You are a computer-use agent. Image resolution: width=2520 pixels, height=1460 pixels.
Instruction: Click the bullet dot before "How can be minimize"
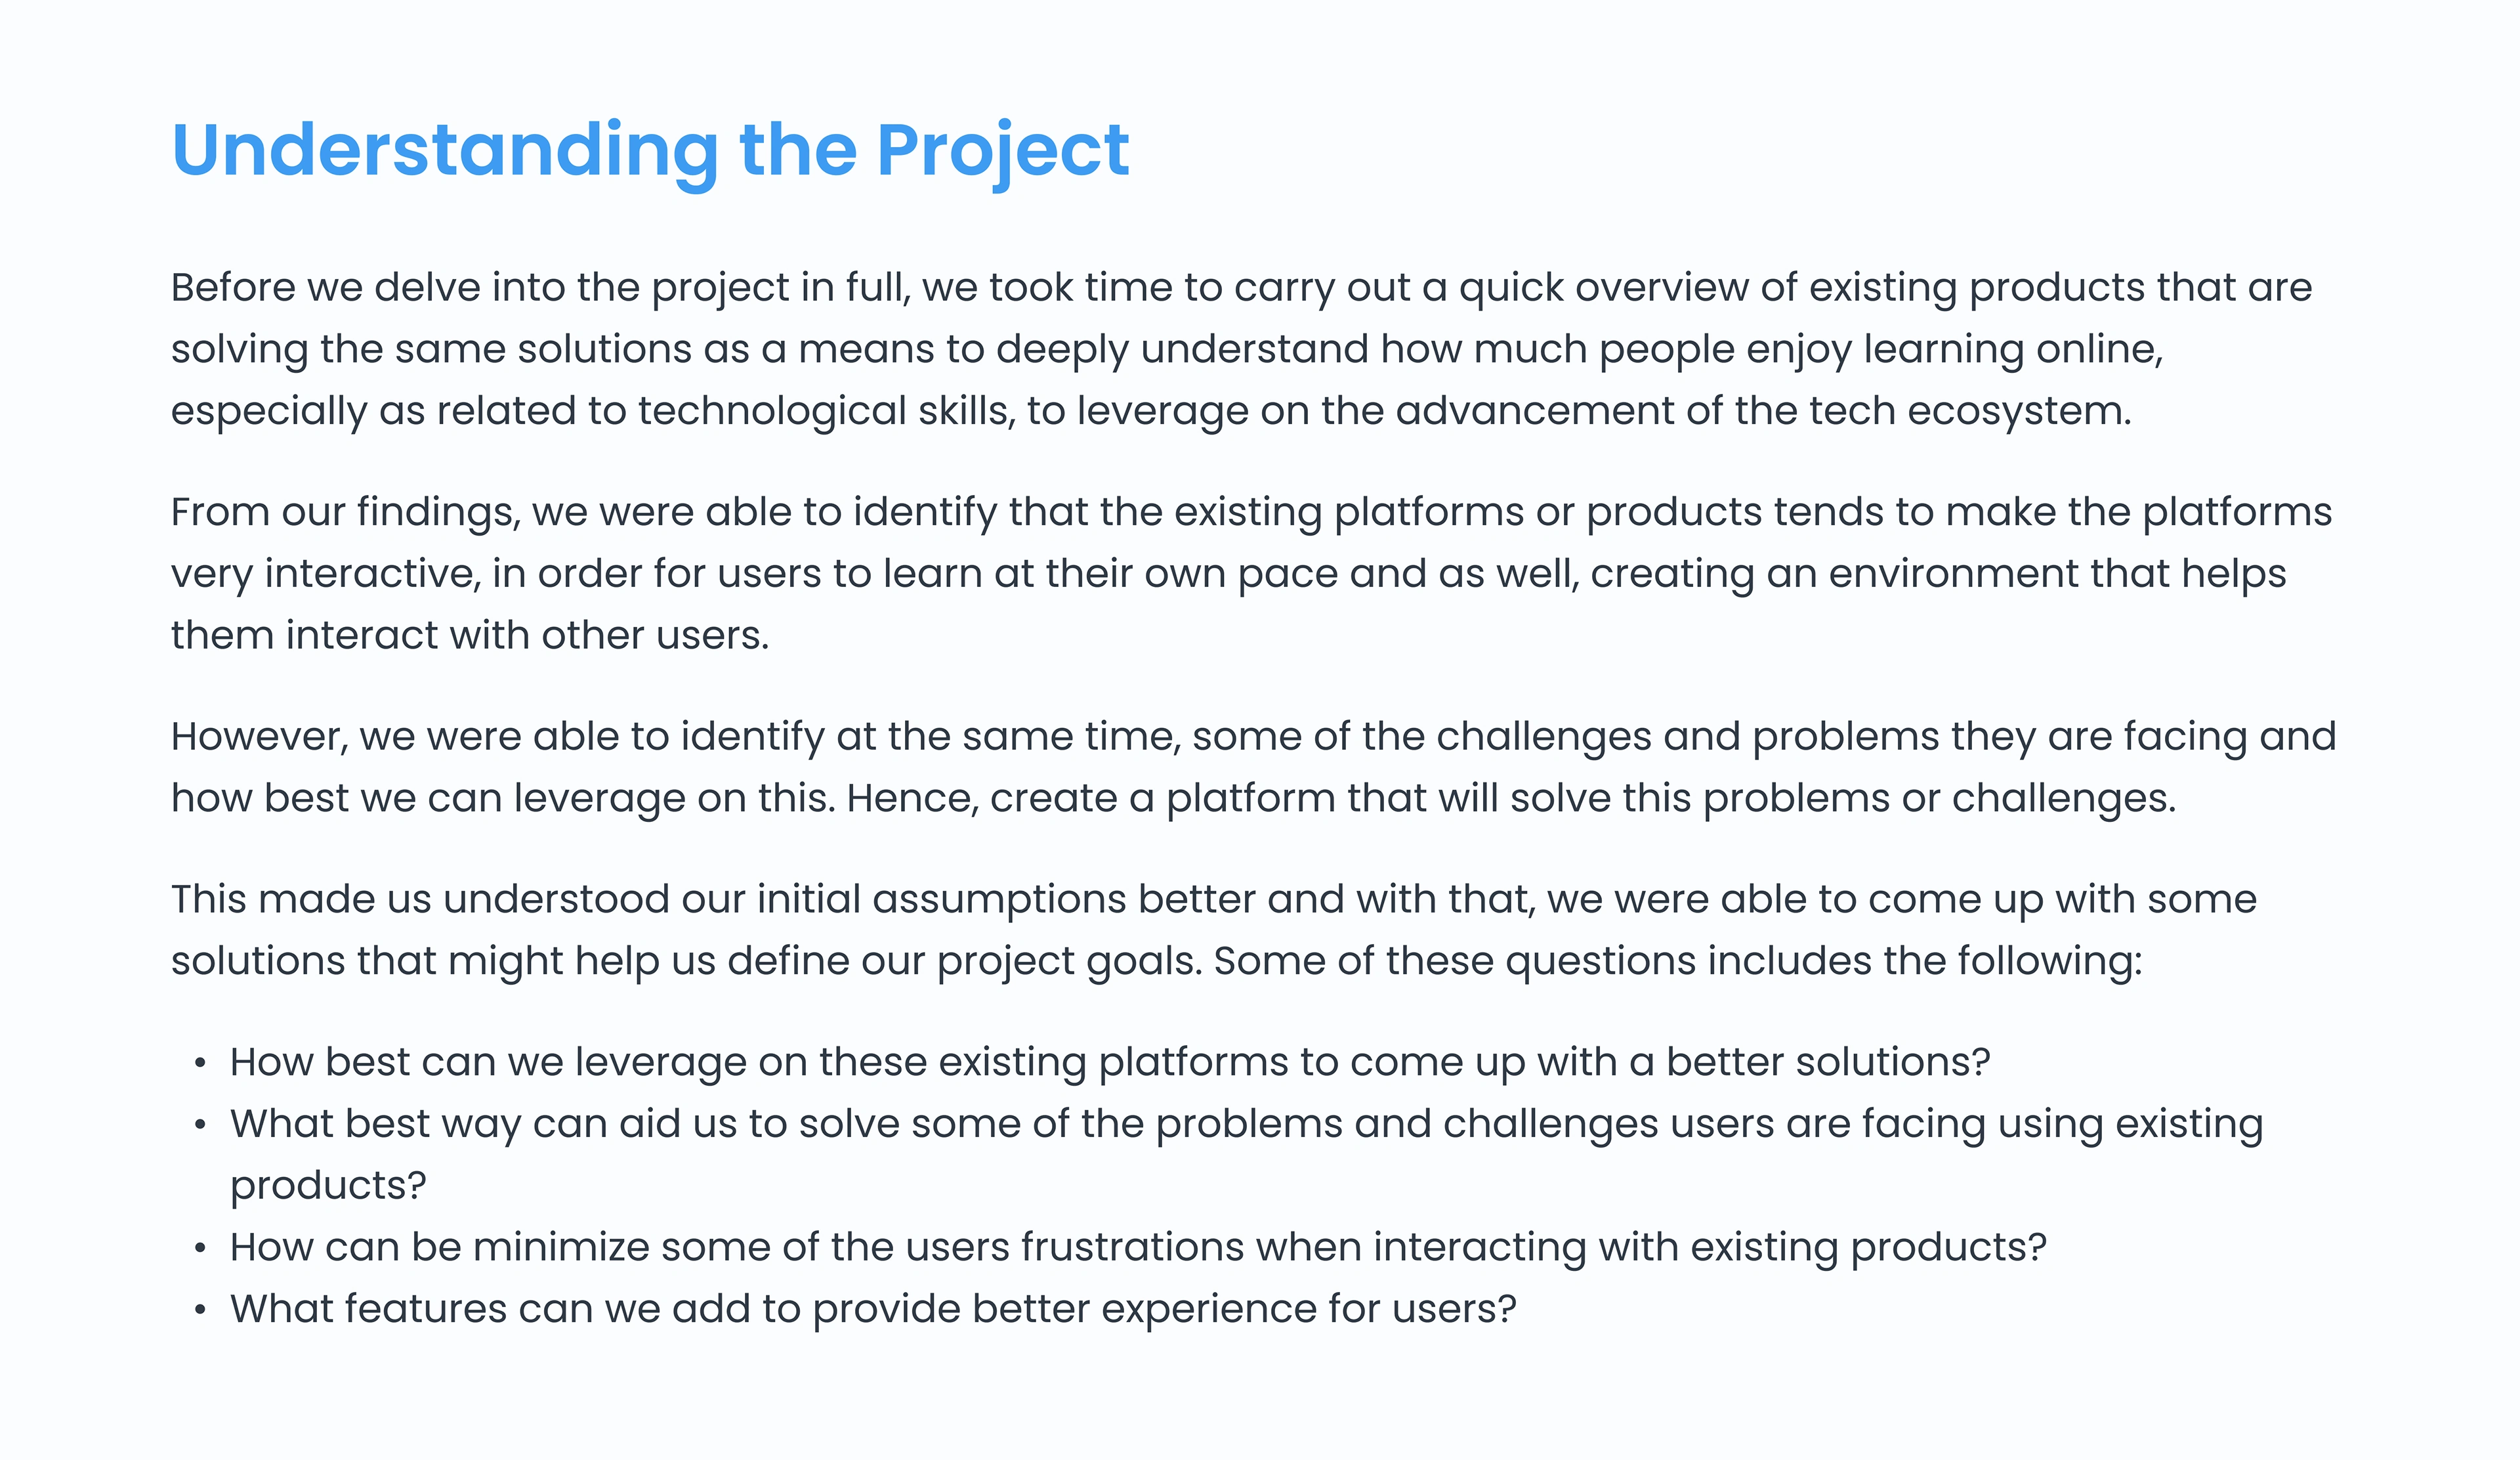click(x=201, y=1248)
